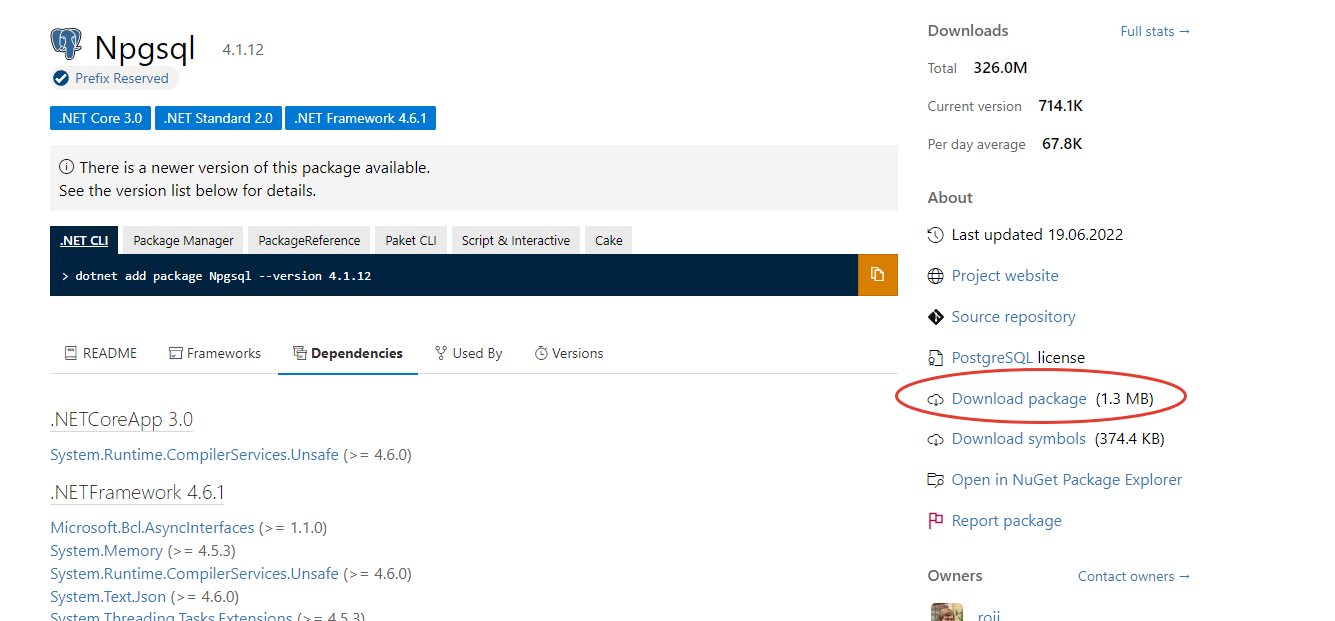Open the README tab
Screen dimensions: 1335x621
[x=100, y=353]
